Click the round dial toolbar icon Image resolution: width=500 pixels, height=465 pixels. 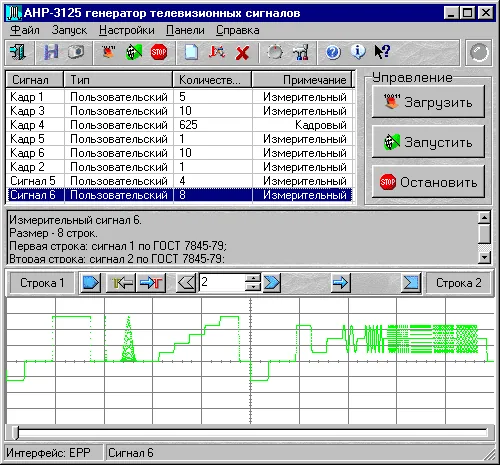[275, 52]
